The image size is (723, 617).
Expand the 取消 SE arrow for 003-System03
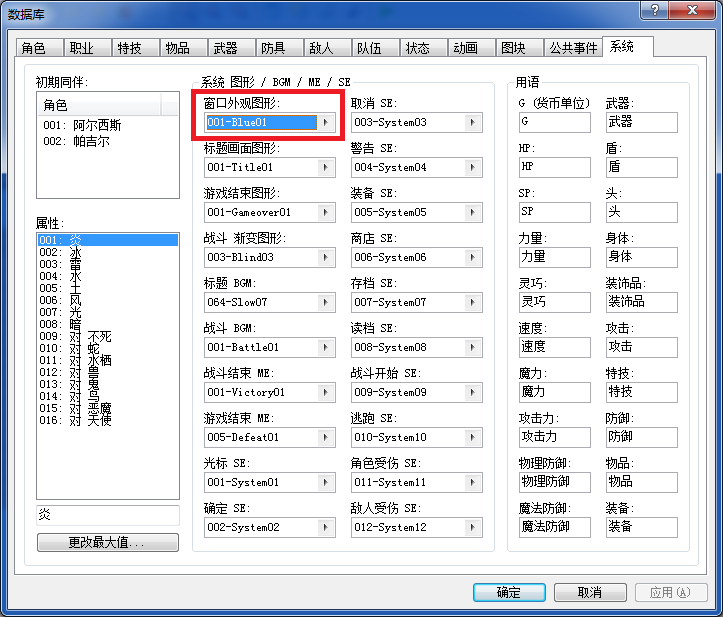[473, 122]
